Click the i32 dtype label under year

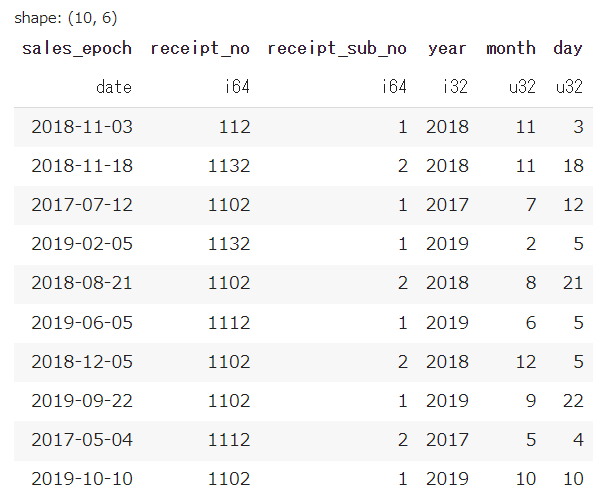pyautogui.click(x=455, y=87)
